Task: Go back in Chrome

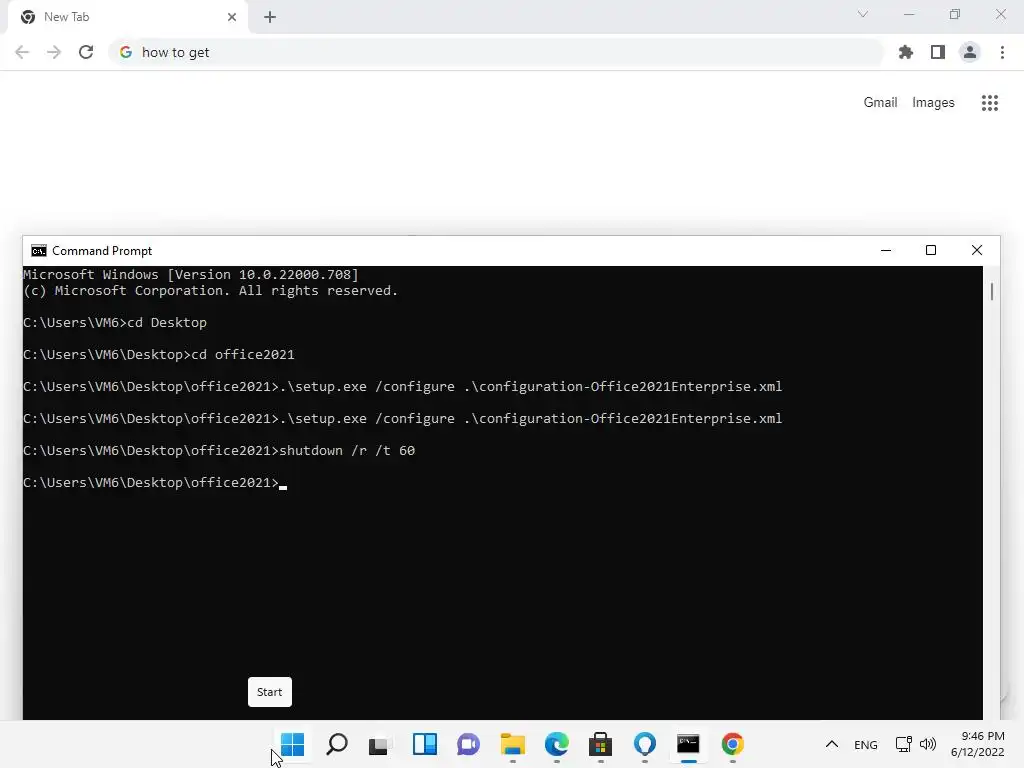Action: click(x=22, y=52)
